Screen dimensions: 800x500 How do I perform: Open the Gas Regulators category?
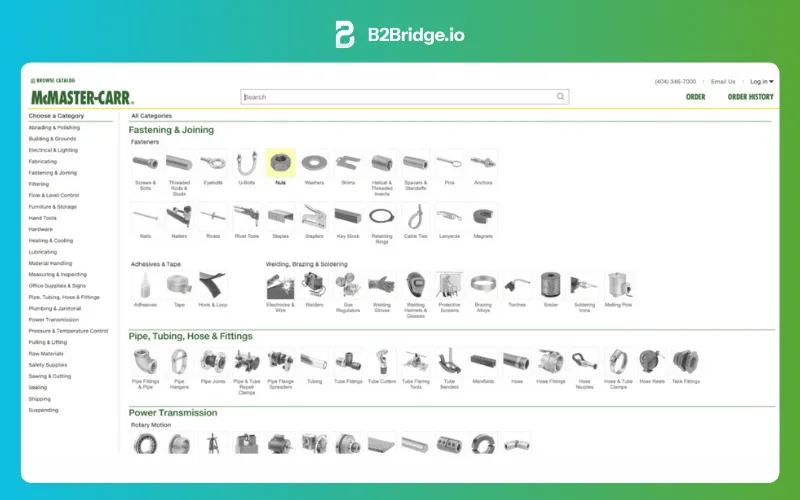[x=348, y=285]
